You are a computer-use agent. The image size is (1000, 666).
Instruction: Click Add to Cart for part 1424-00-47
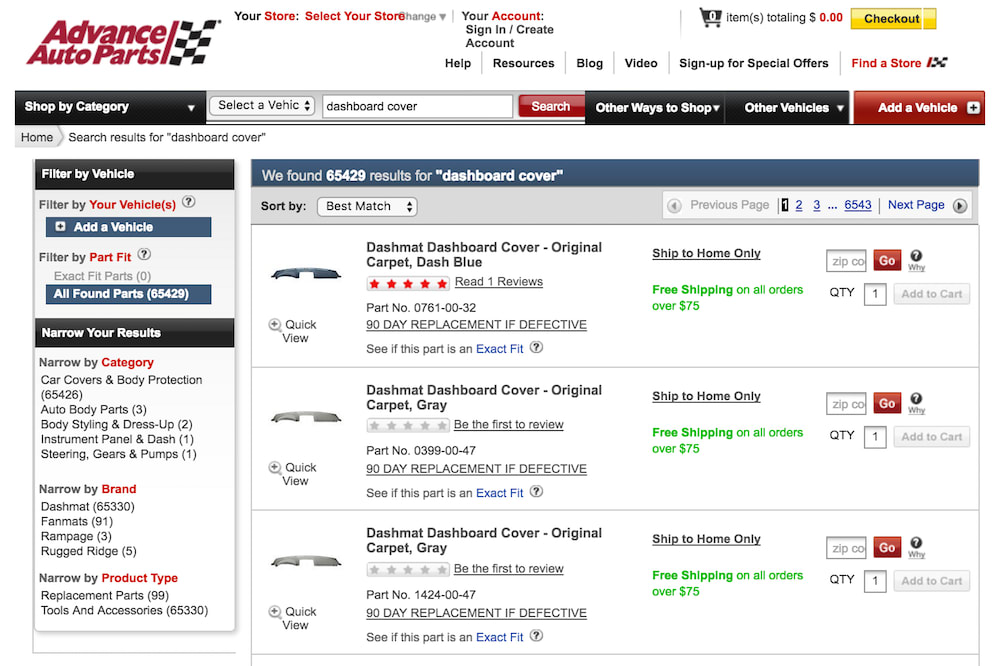click(932, 581)
